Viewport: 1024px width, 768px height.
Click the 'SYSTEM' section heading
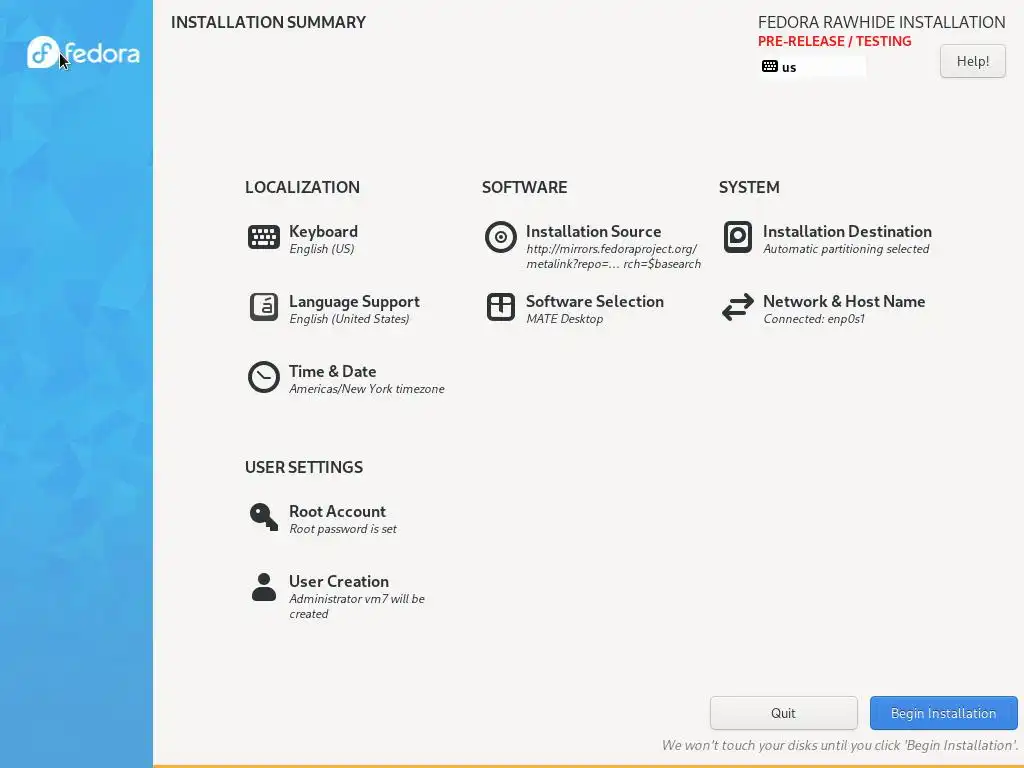[x=749, y=187]
